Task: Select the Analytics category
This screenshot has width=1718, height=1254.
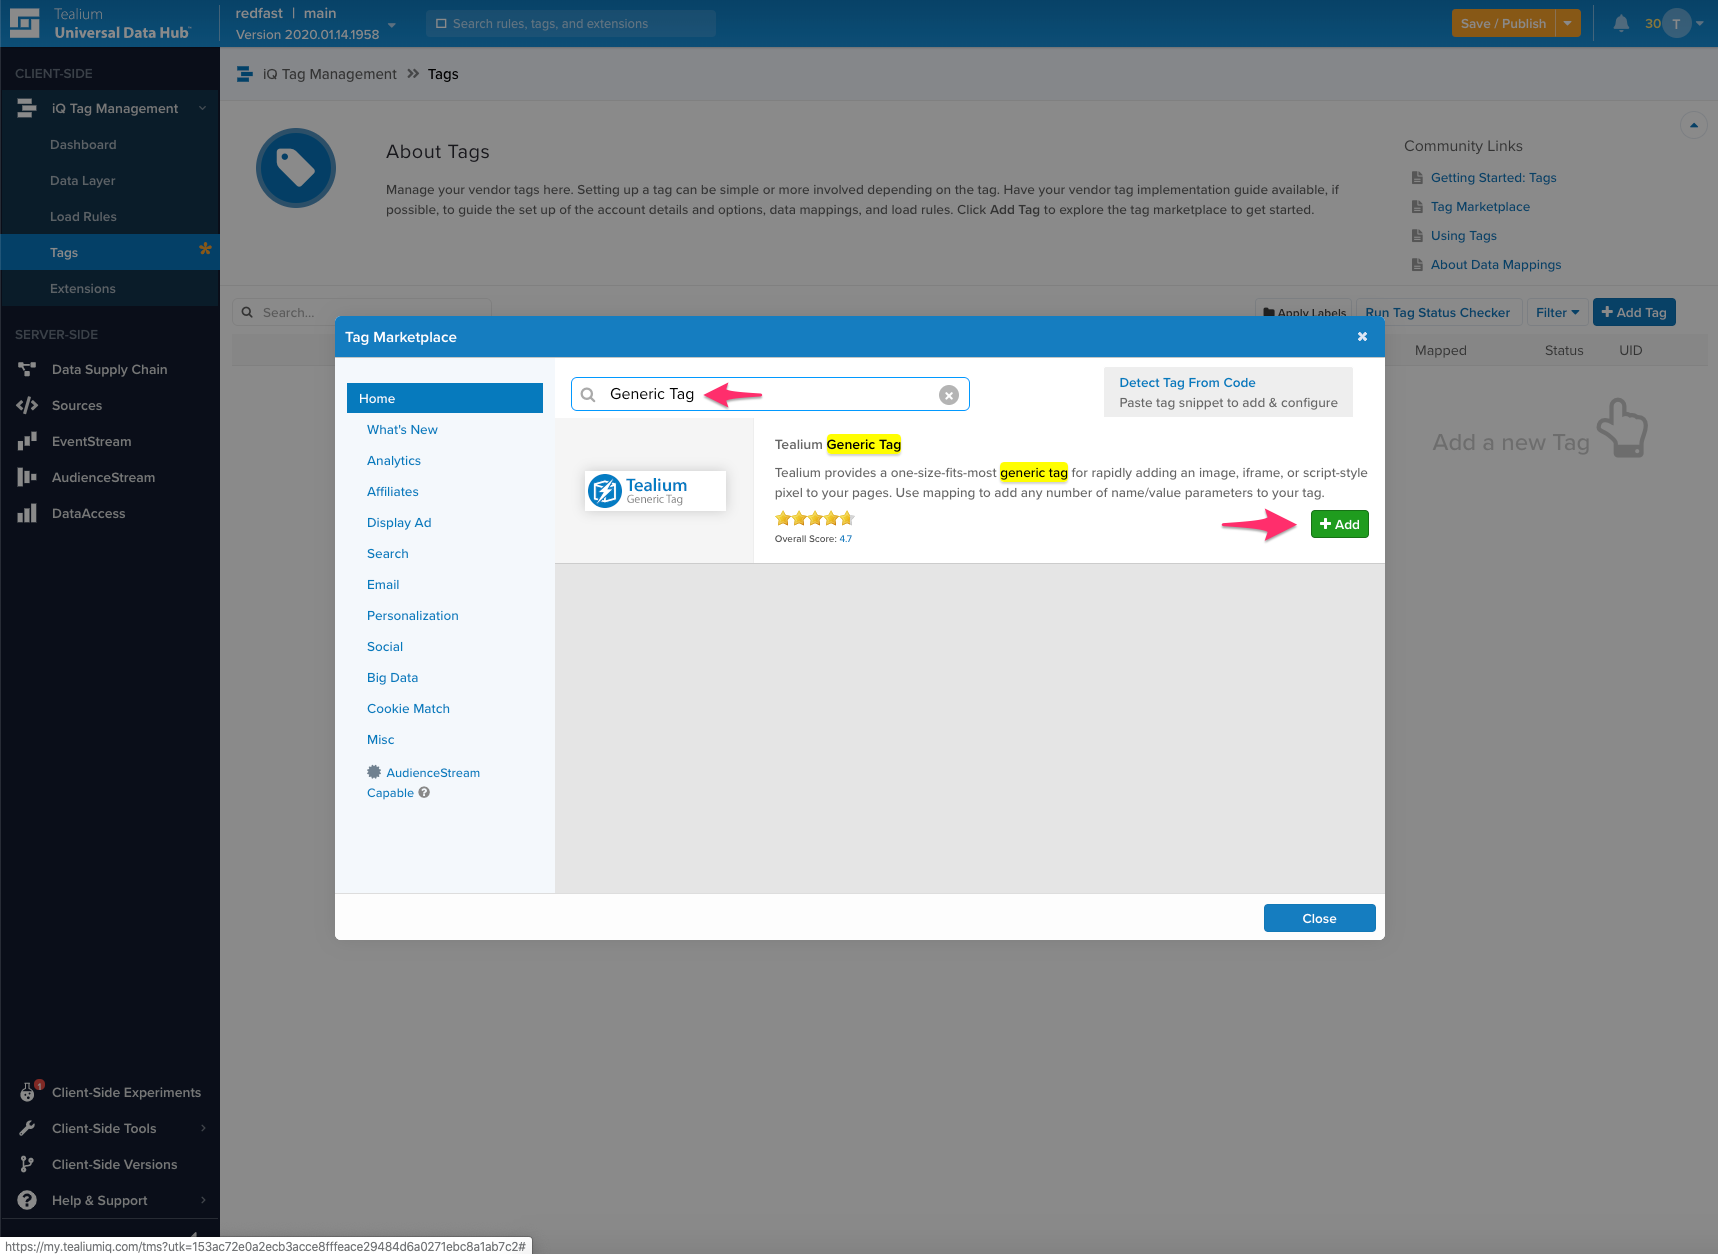Action: coord(394,461)
